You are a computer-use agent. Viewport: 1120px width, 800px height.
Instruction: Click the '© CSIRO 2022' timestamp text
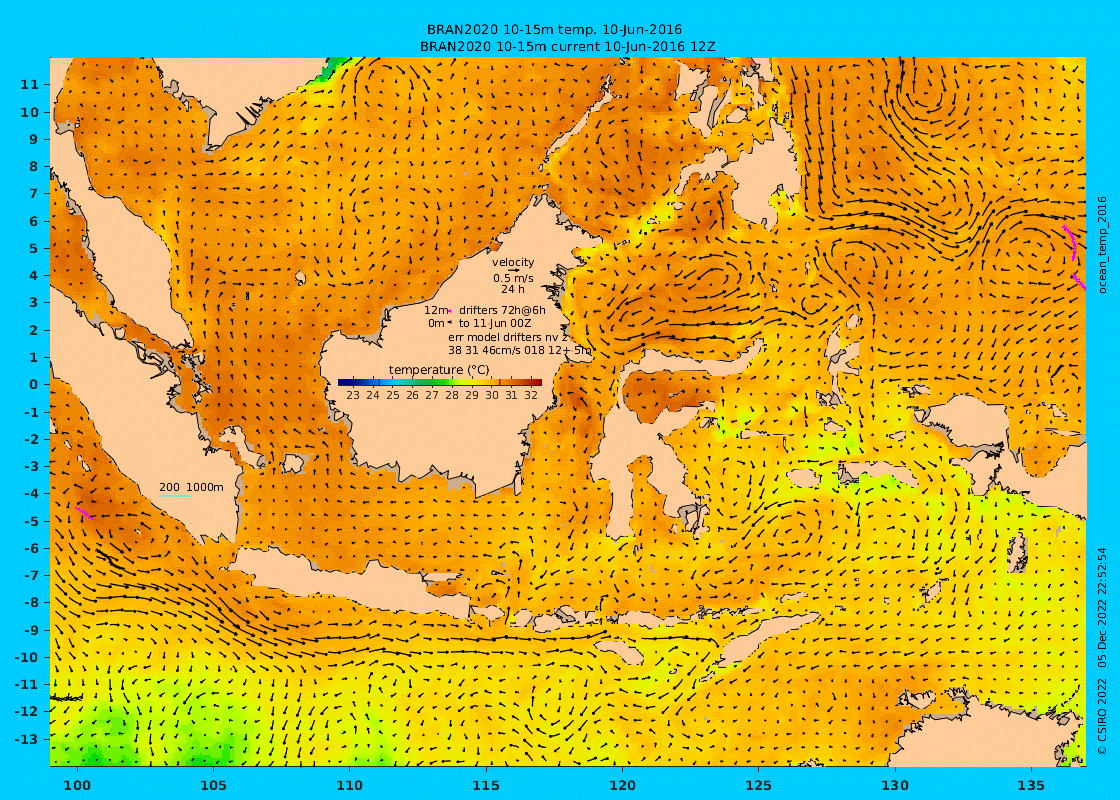click(1102, 651)
